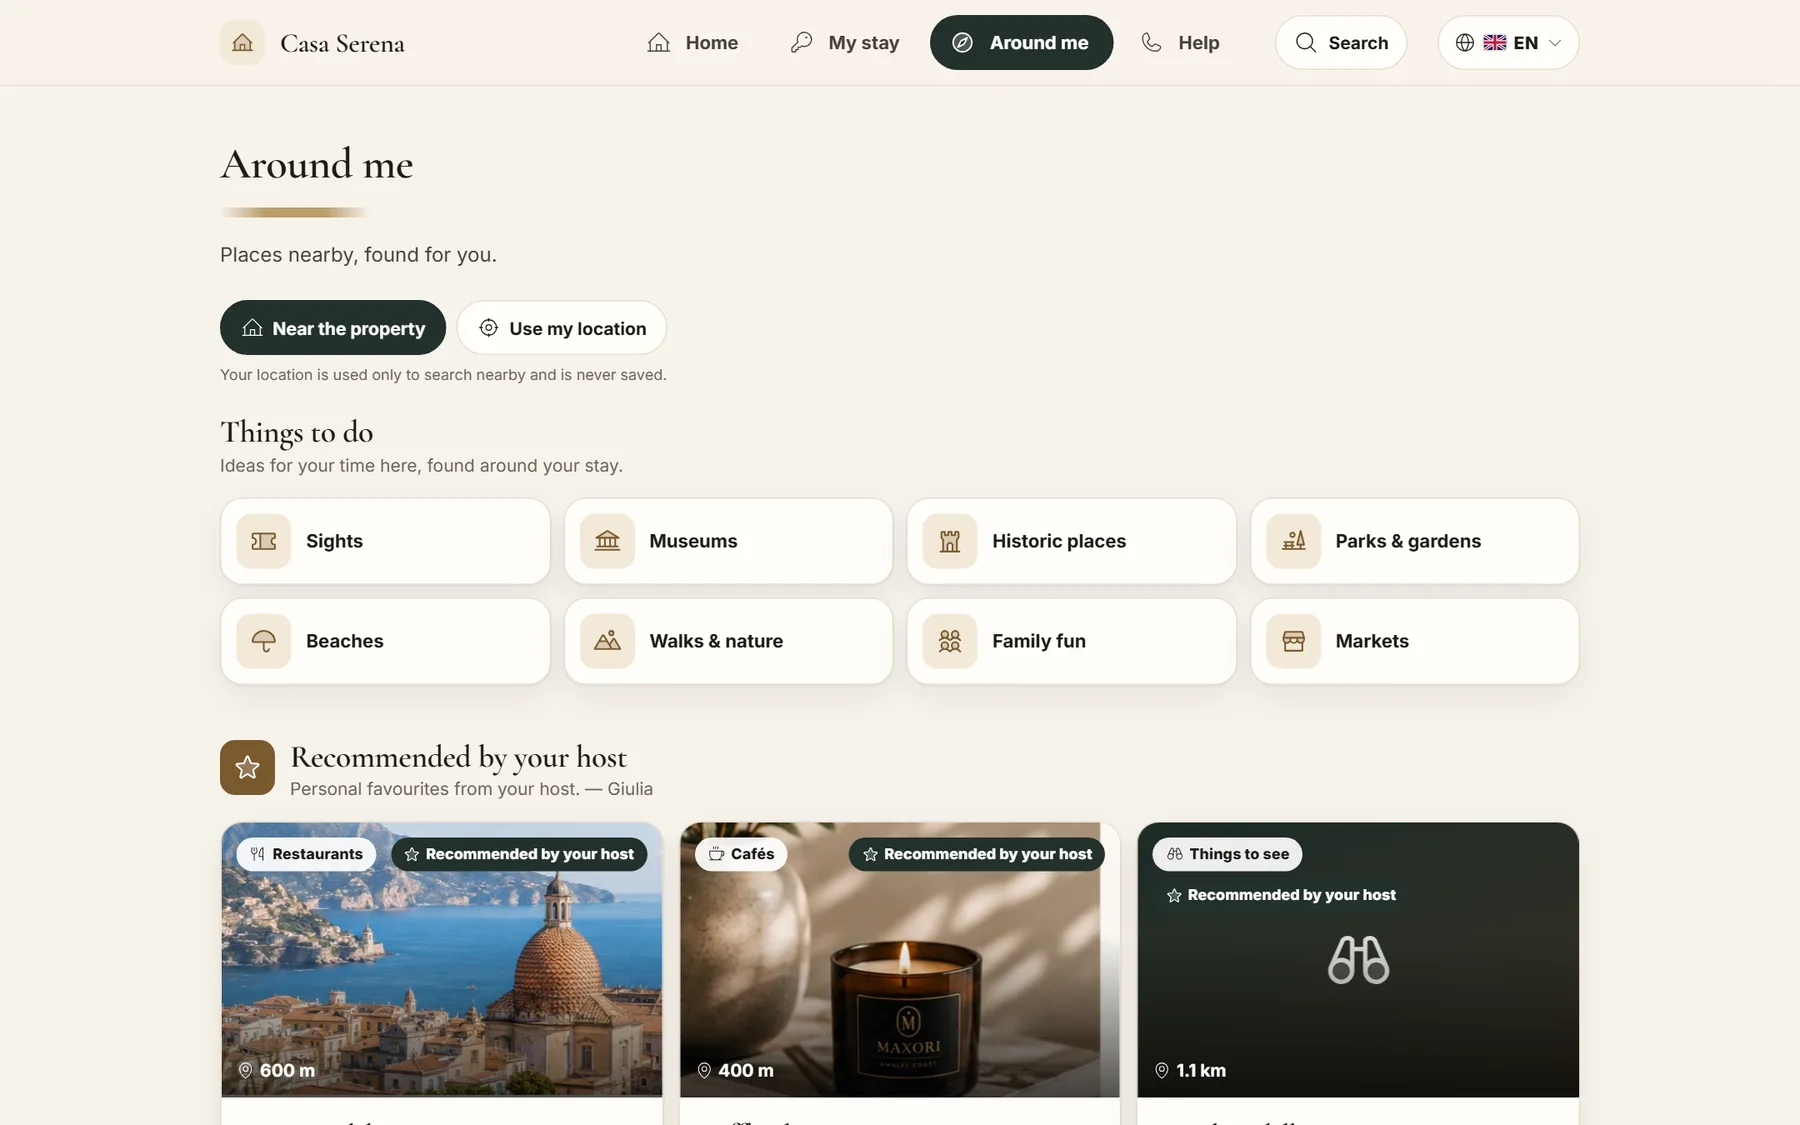Open the Museums category card
This screenshot has height=1125, width=1800.
pos(728,541)
